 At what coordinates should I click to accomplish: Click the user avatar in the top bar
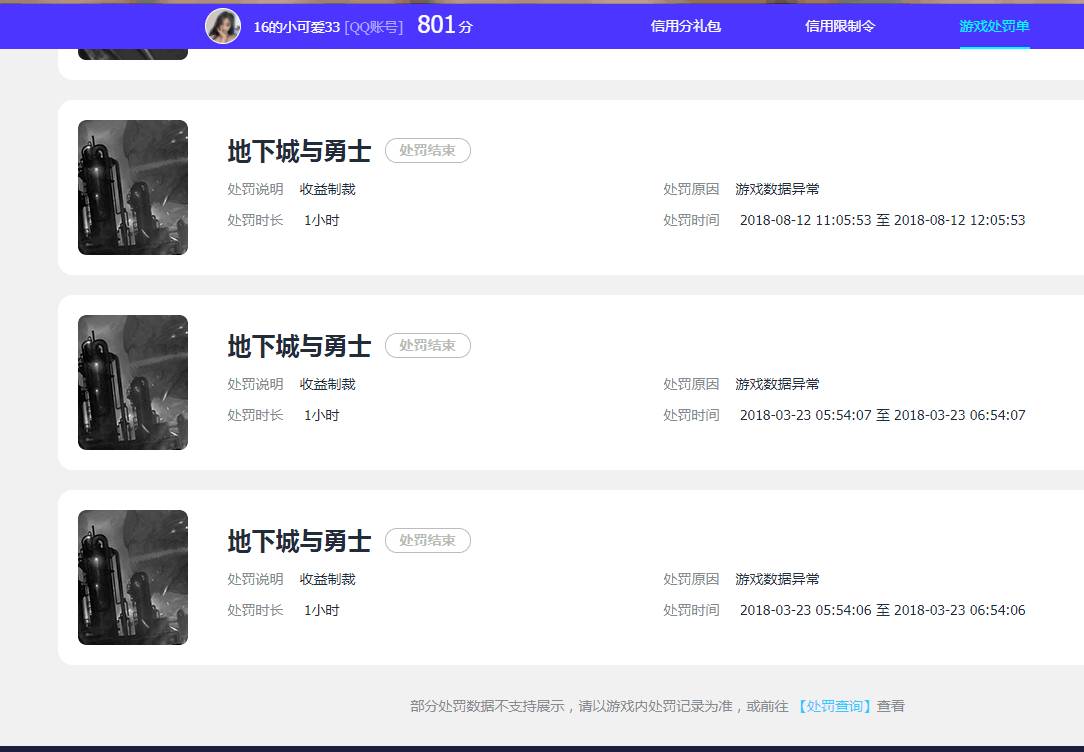(224, 25)
